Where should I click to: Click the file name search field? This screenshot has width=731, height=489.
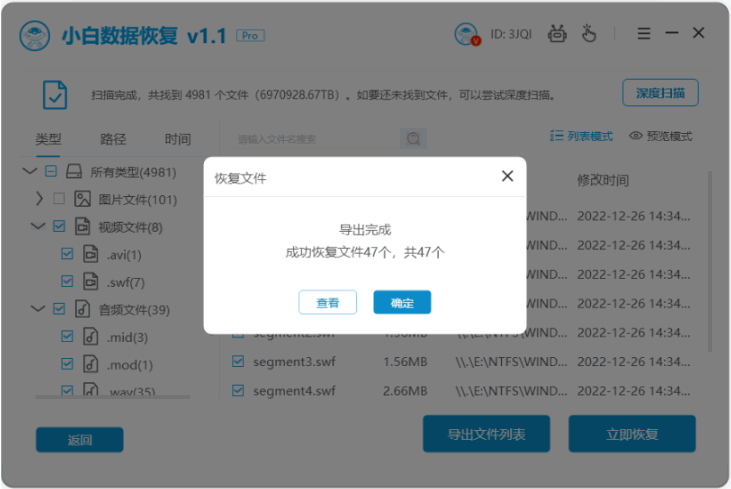pos(317,139)
